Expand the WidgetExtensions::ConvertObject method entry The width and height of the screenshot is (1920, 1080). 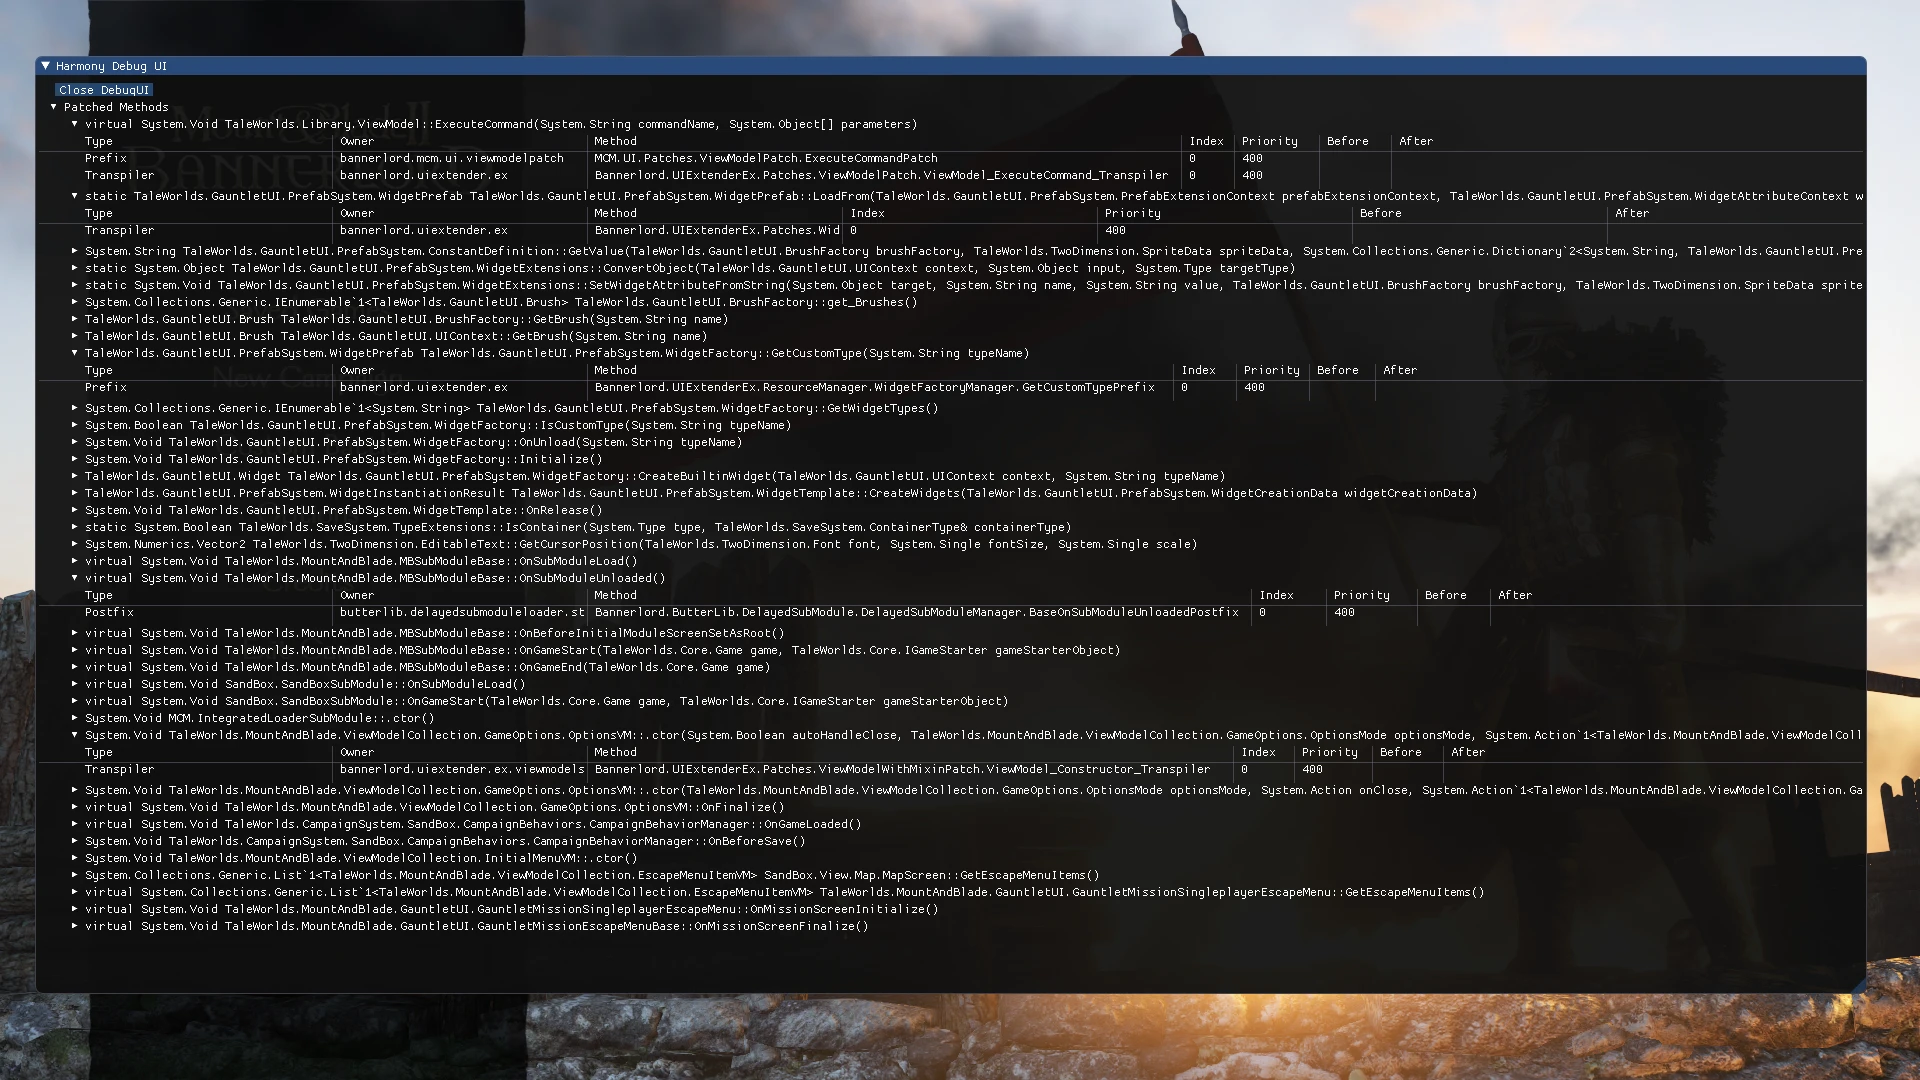pyautogui.click(x=75, y=268)
